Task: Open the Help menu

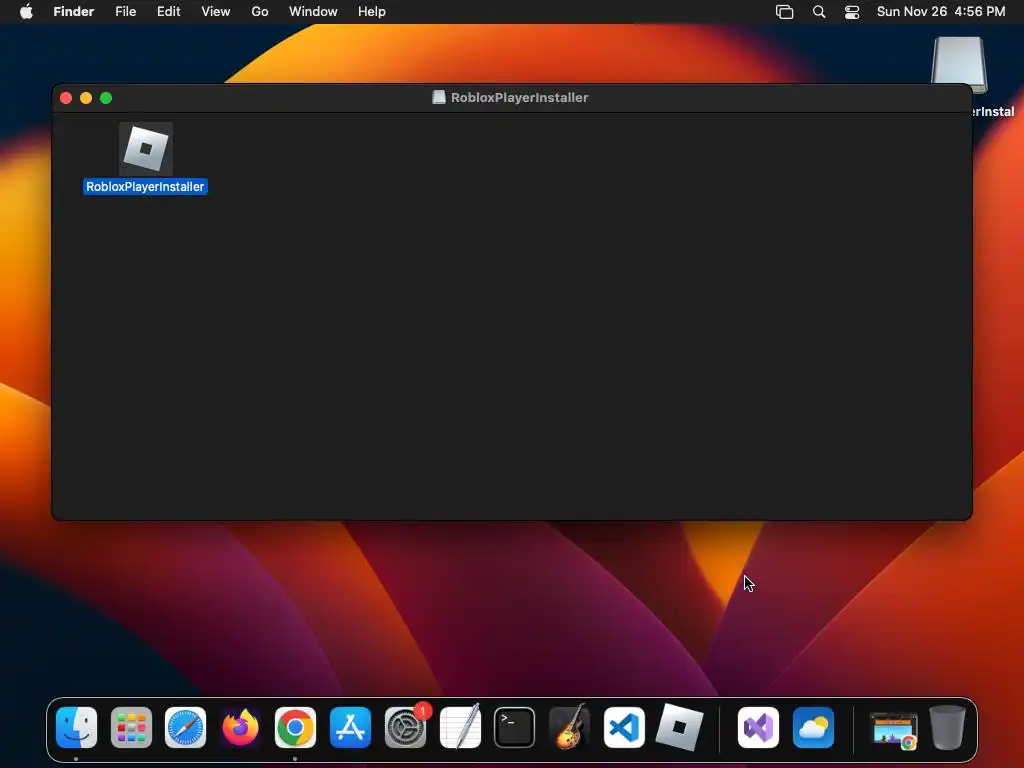Action: (372, 12)
